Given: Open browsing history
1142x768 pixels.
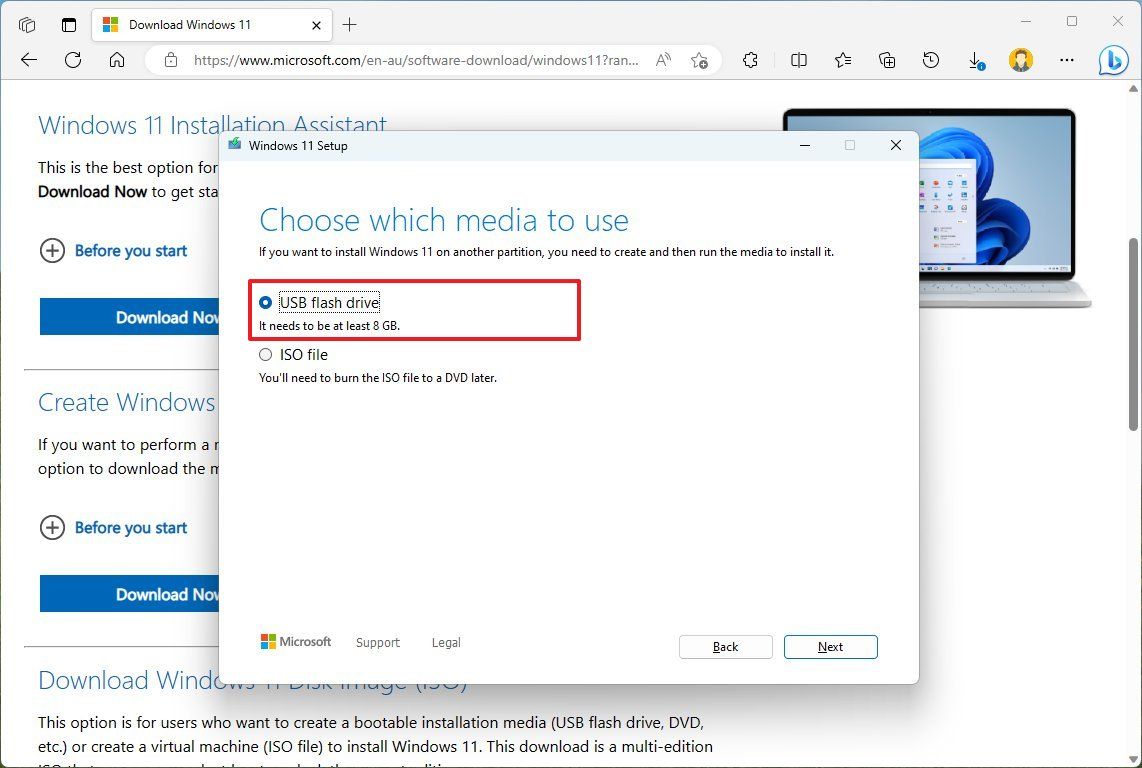Looking at the screenshot, I should pyautogui.click(x=930, y=60).
